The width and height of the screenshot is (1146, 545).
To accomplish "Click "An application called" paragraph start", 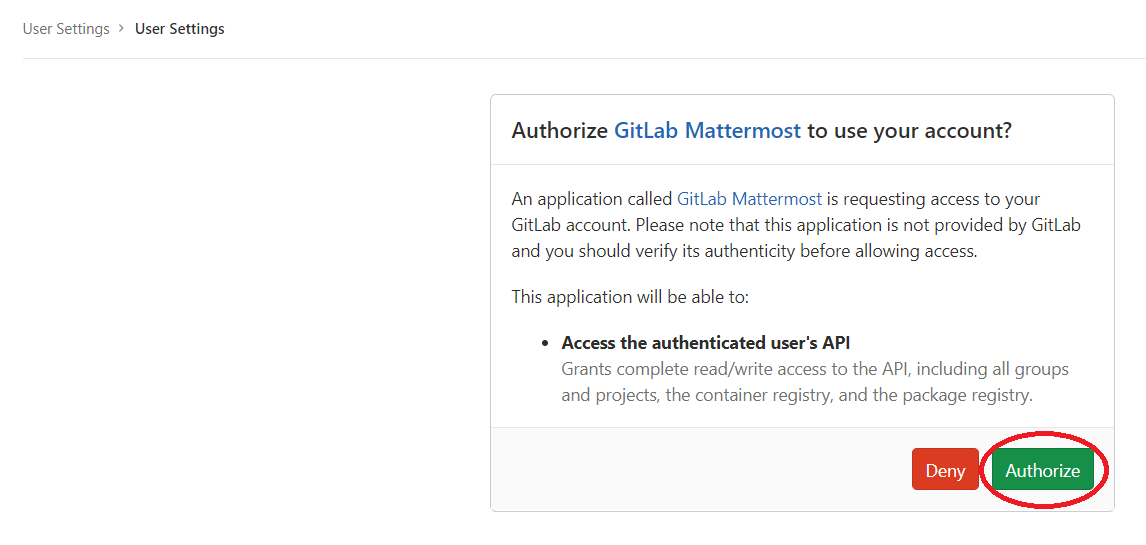I will [591, 199].
